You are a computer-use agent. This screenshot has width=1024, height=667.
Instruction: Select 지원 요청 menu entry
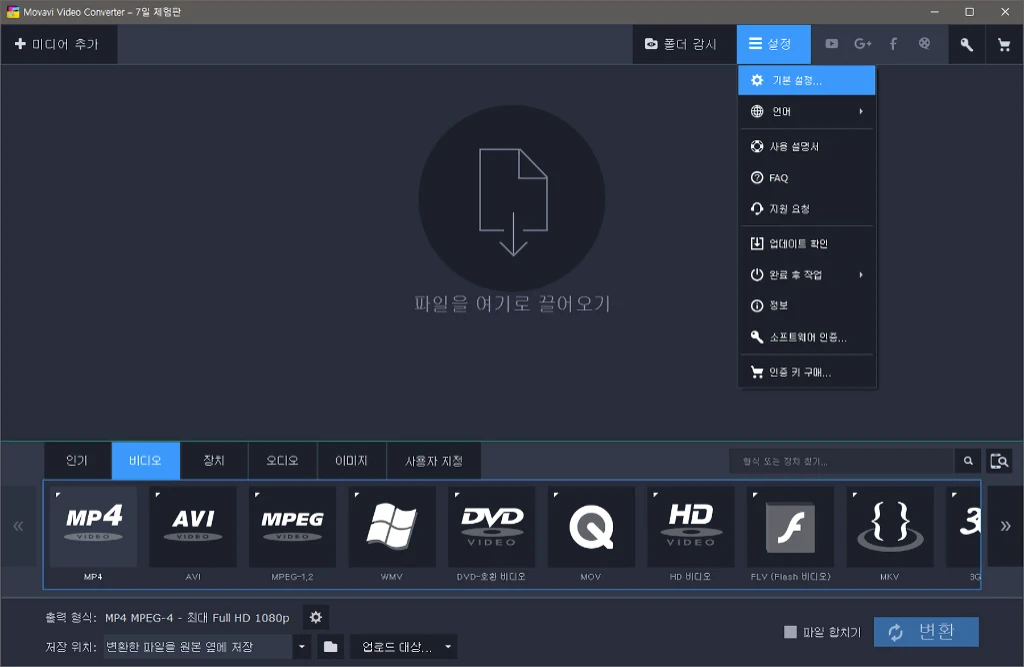click(x=807, y=209)
